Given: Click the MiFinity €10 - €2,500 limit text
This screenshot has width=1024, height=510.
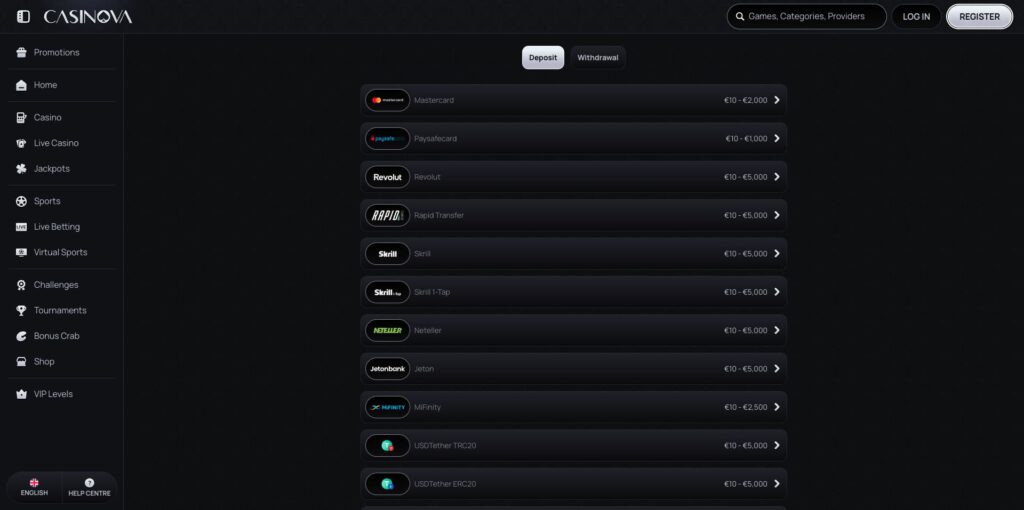Looking at the screenshot, I should pos(746,407).
